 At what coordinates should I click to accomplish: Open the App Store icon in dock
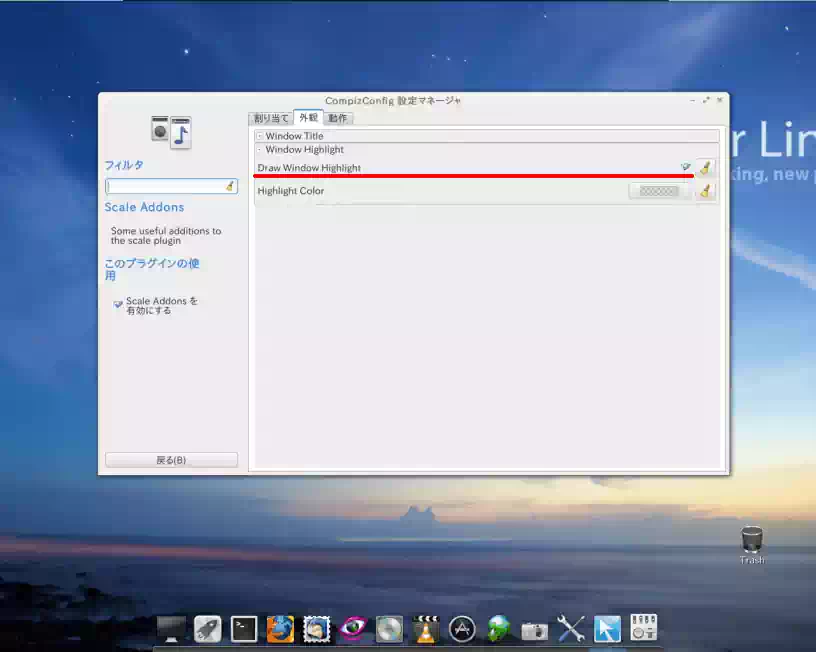(462, 629)
